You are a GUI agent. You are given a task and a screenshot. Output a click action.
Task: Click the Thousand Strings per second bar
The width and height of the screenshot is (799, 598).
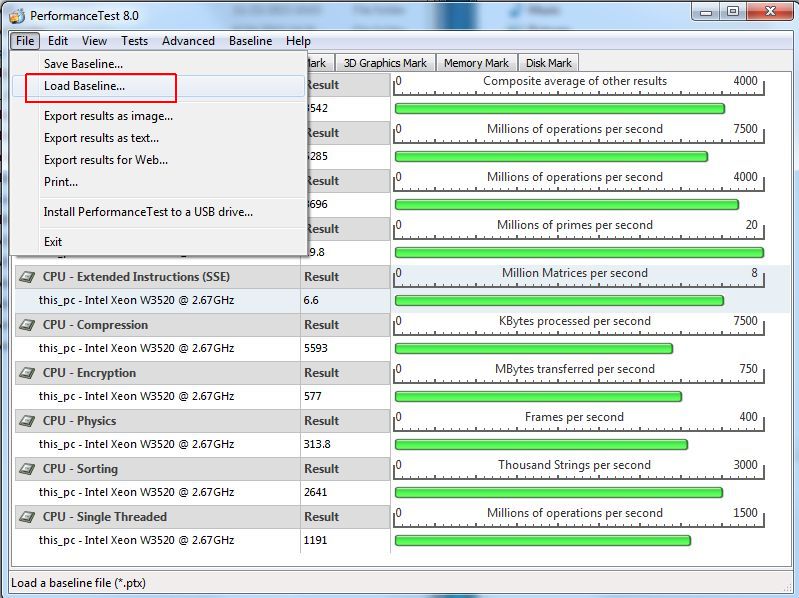click(x=558, y=493)
